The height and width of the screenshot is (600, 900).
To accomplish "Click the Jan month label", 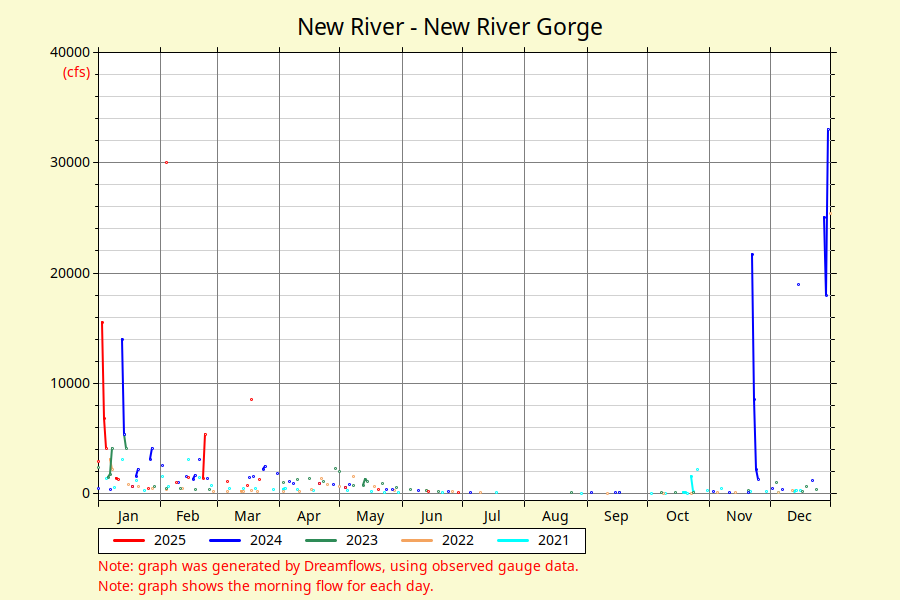I will (127, 516).
